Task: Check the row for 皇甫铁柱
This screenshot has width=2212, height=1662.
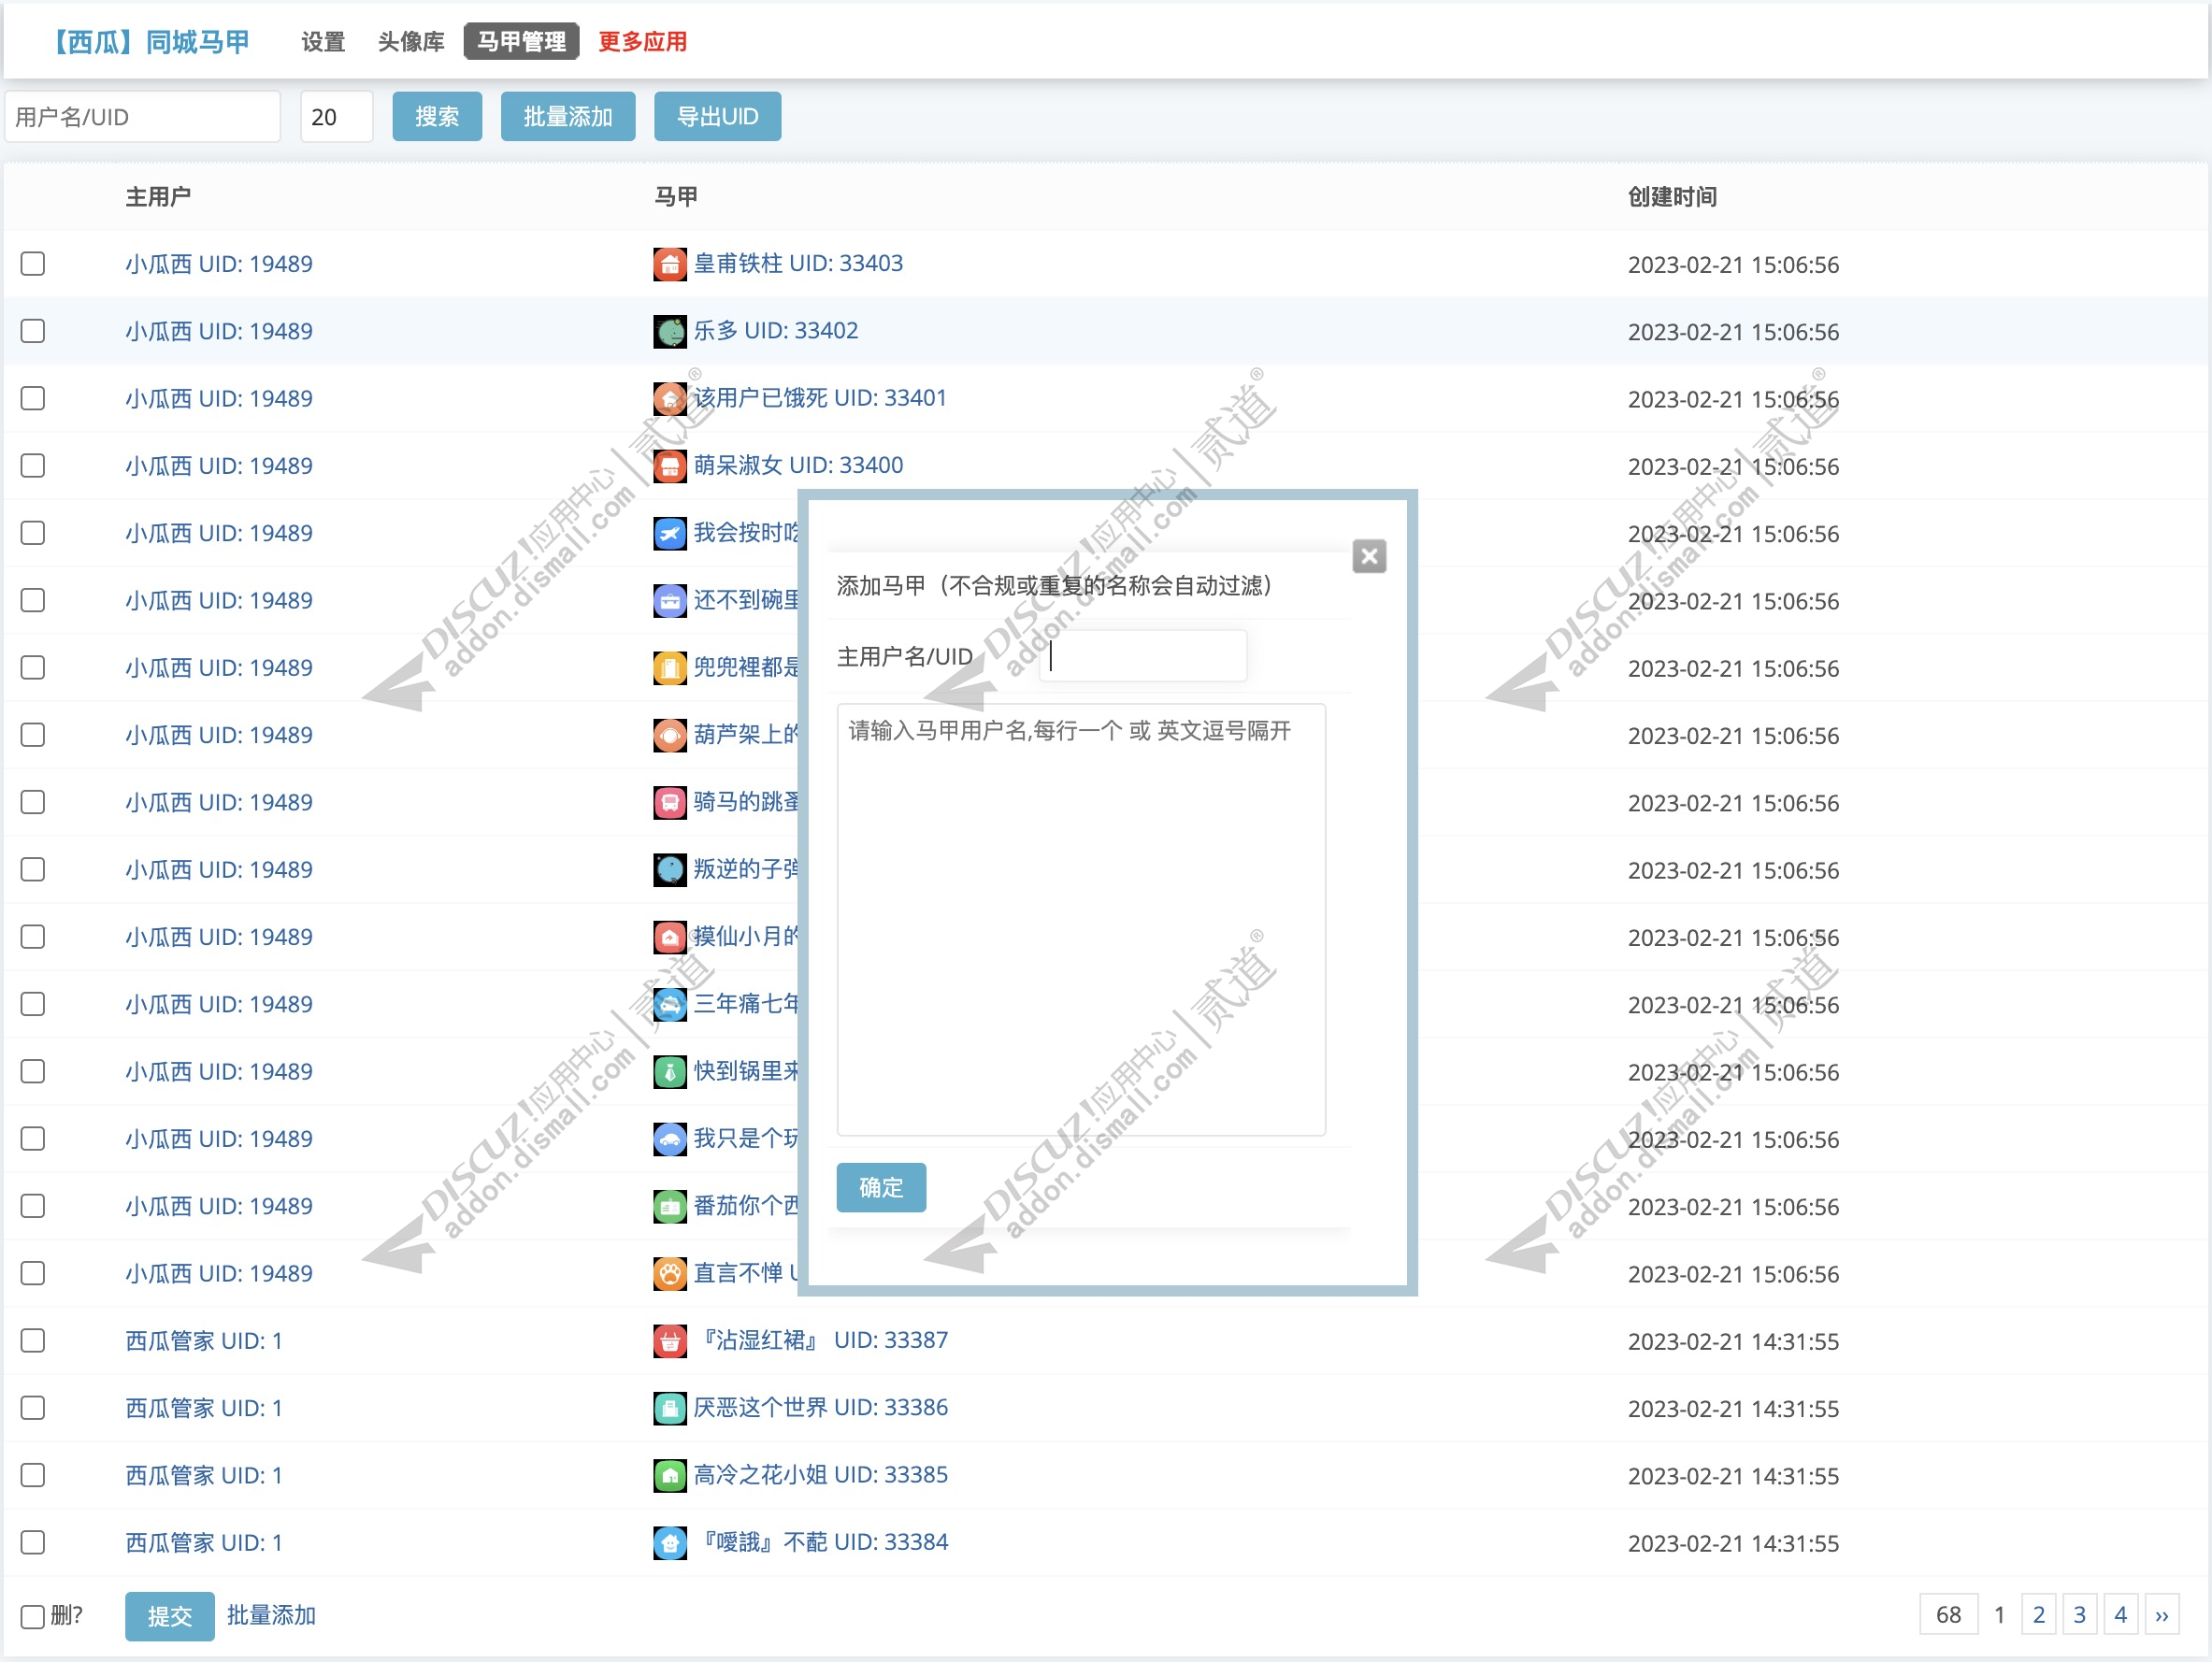Action: (x=33, y=264)
